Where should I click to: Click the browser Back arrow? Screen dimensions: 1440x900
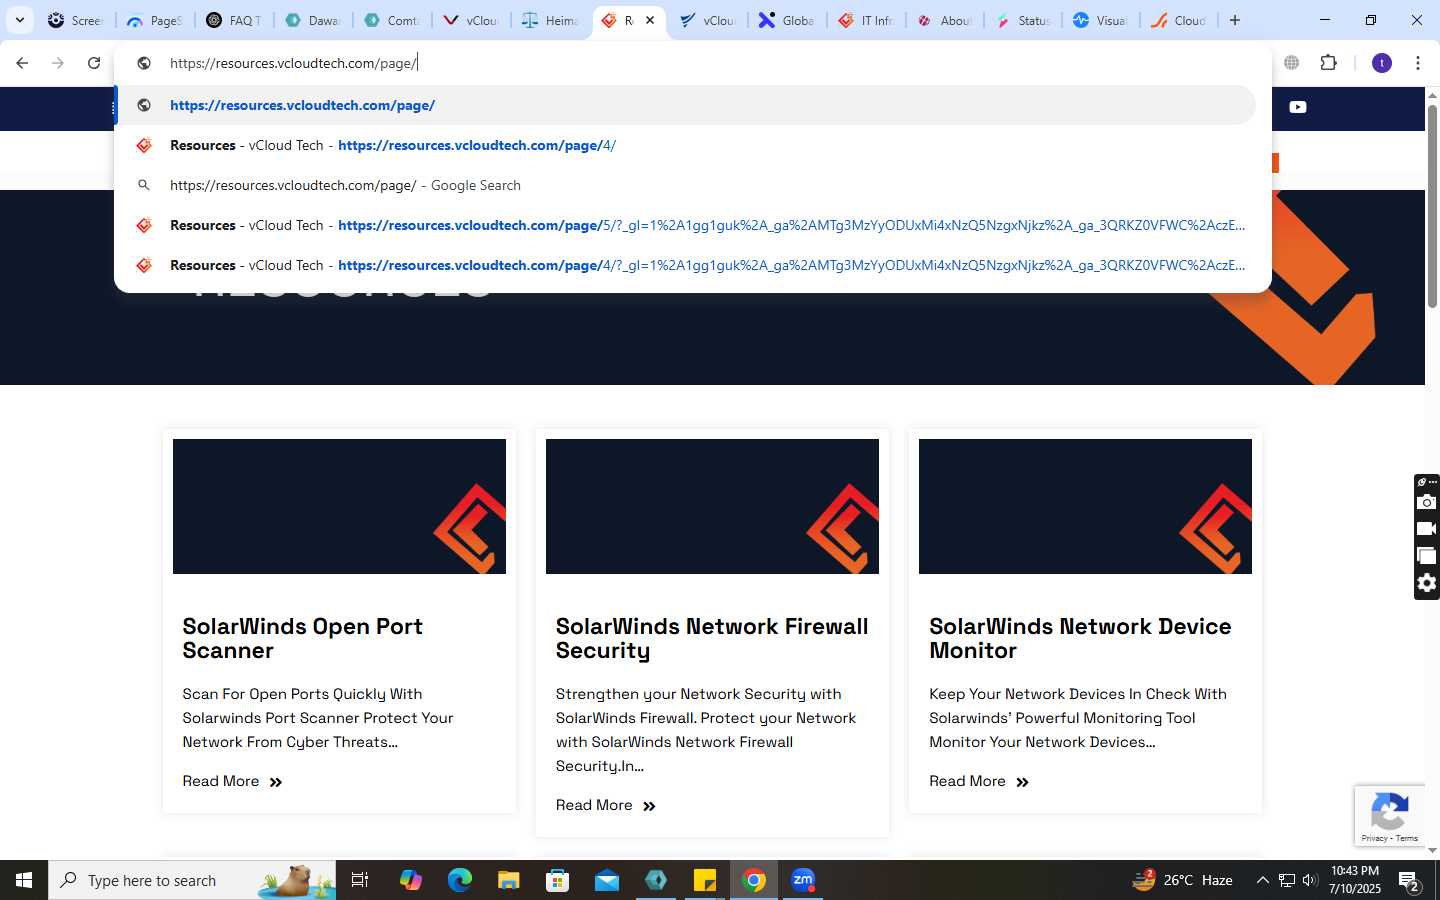22,63
